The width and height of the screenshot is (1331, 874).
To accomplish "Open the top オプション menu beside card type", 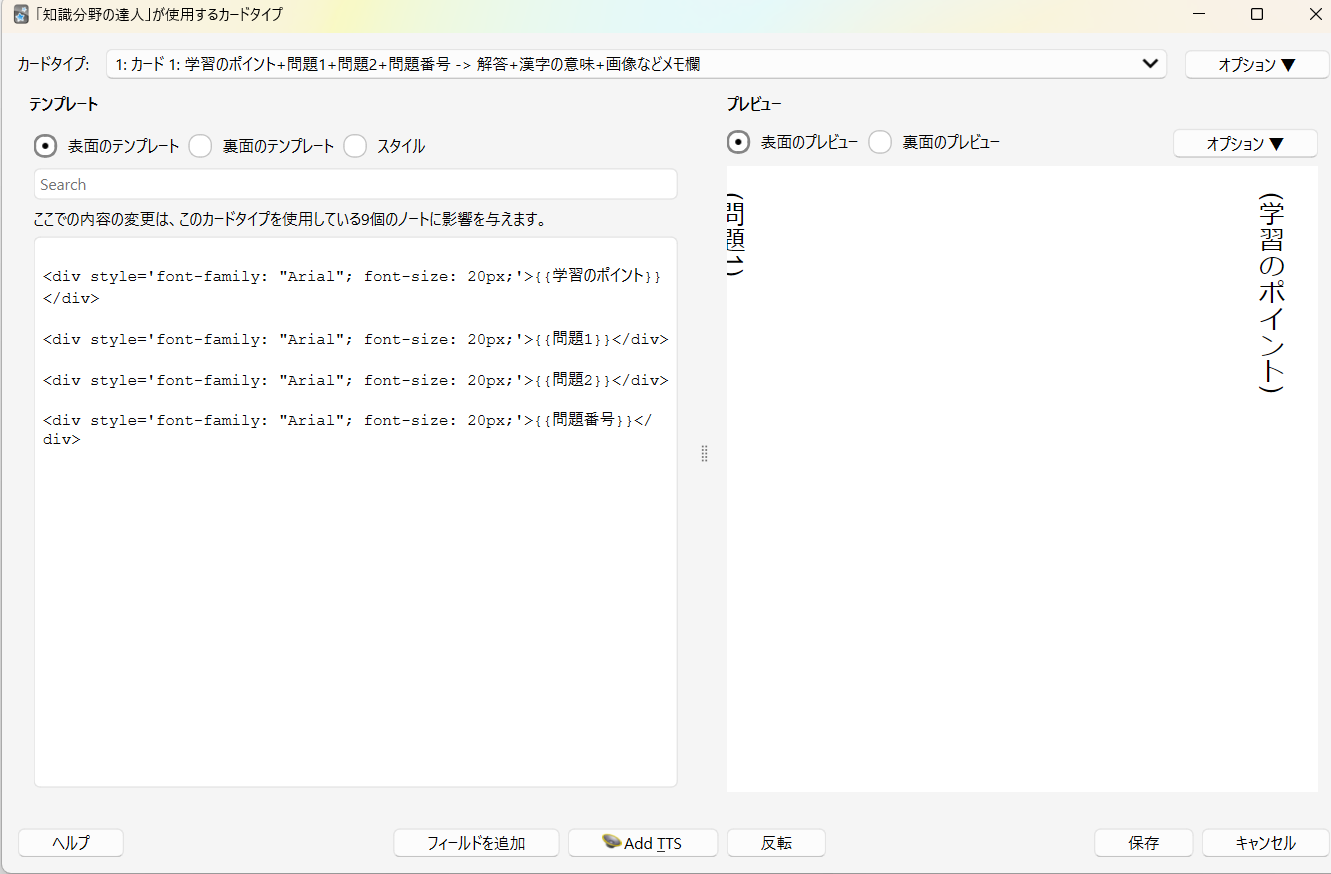I will pos(1257,64).
